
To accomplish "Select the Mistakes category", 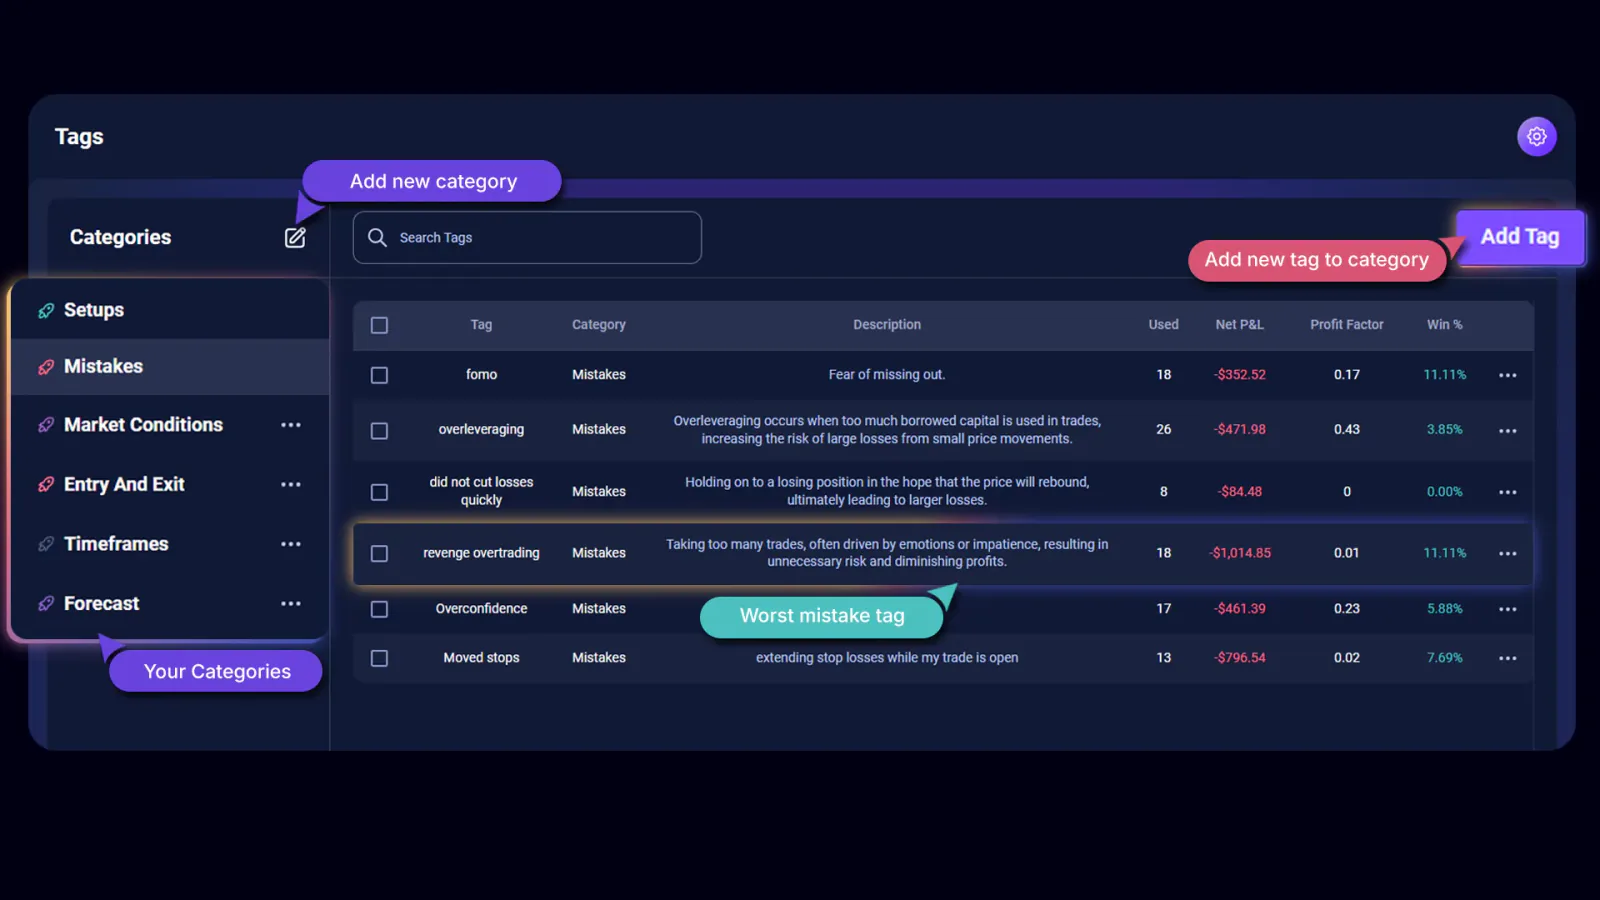I will (x=170, y=367).
